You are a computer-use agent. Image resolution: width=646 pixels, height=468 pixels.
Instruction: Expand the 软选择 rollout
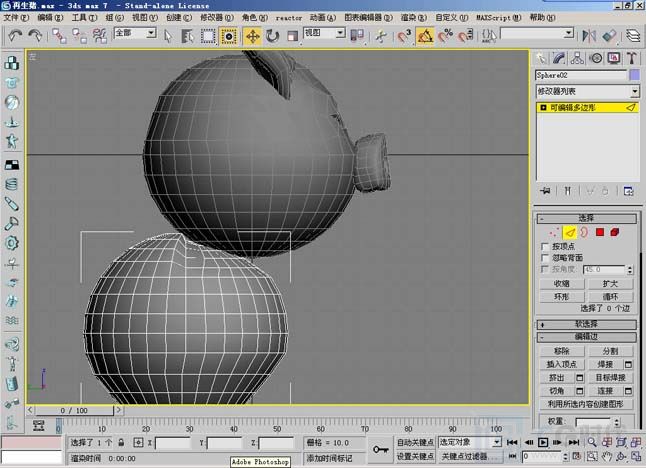click(587, 324)
